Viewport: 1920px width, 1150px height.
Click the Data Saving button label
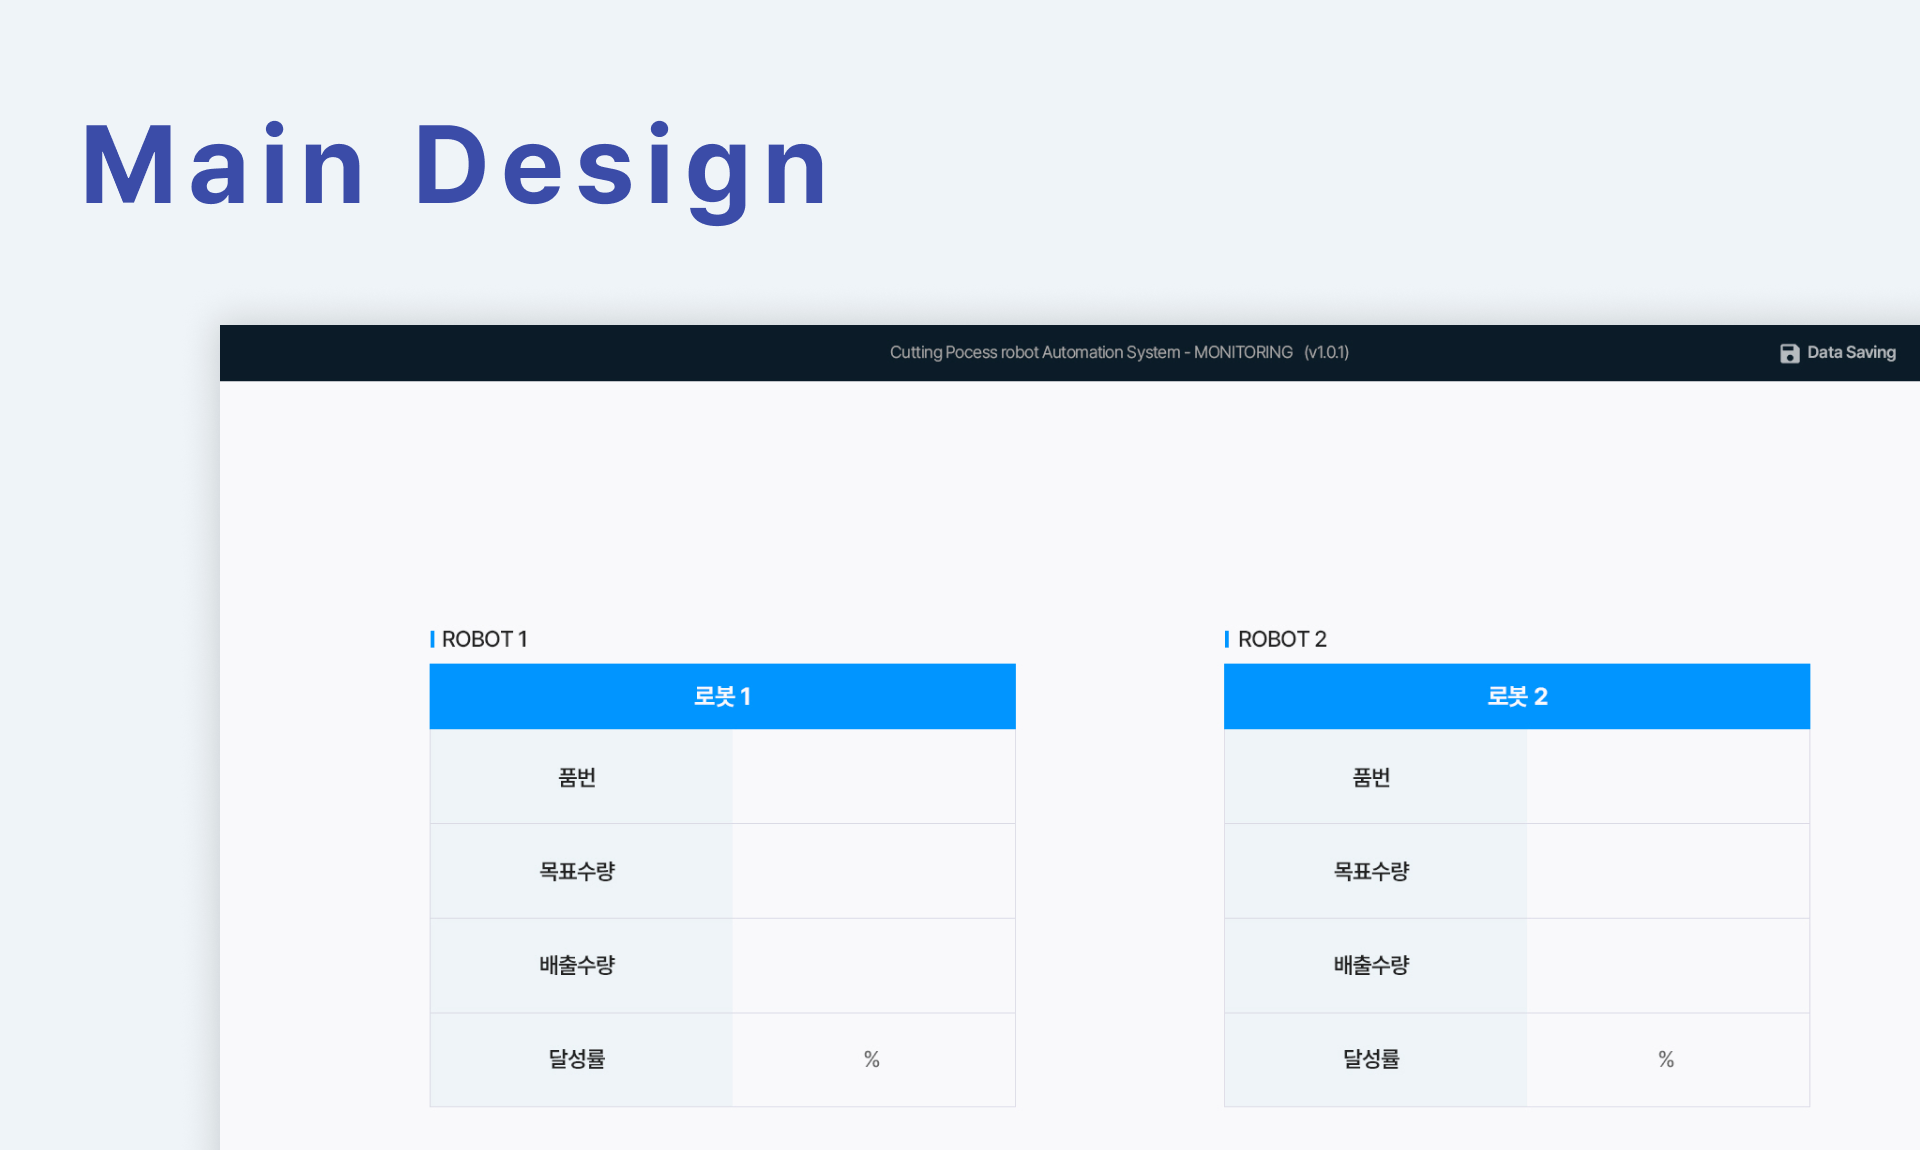[1851, 352]
